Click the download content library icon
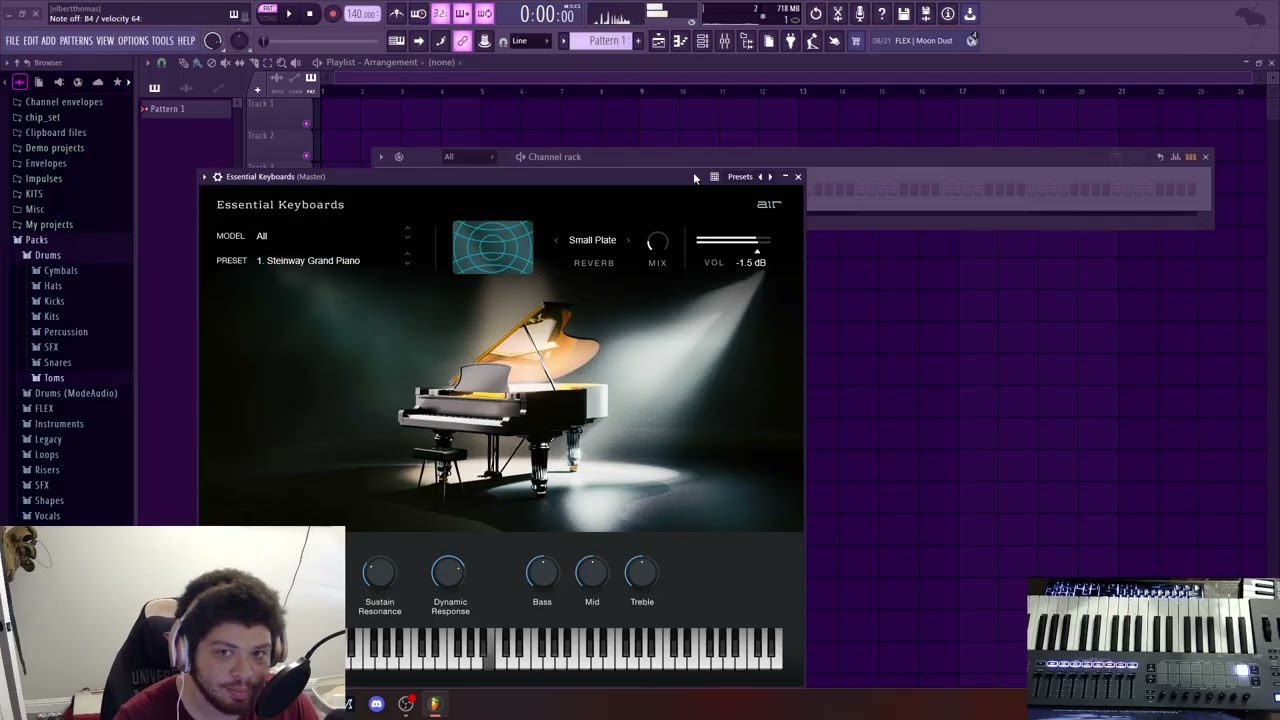This screenshot has width=1280, height=720. click(970, 14)
